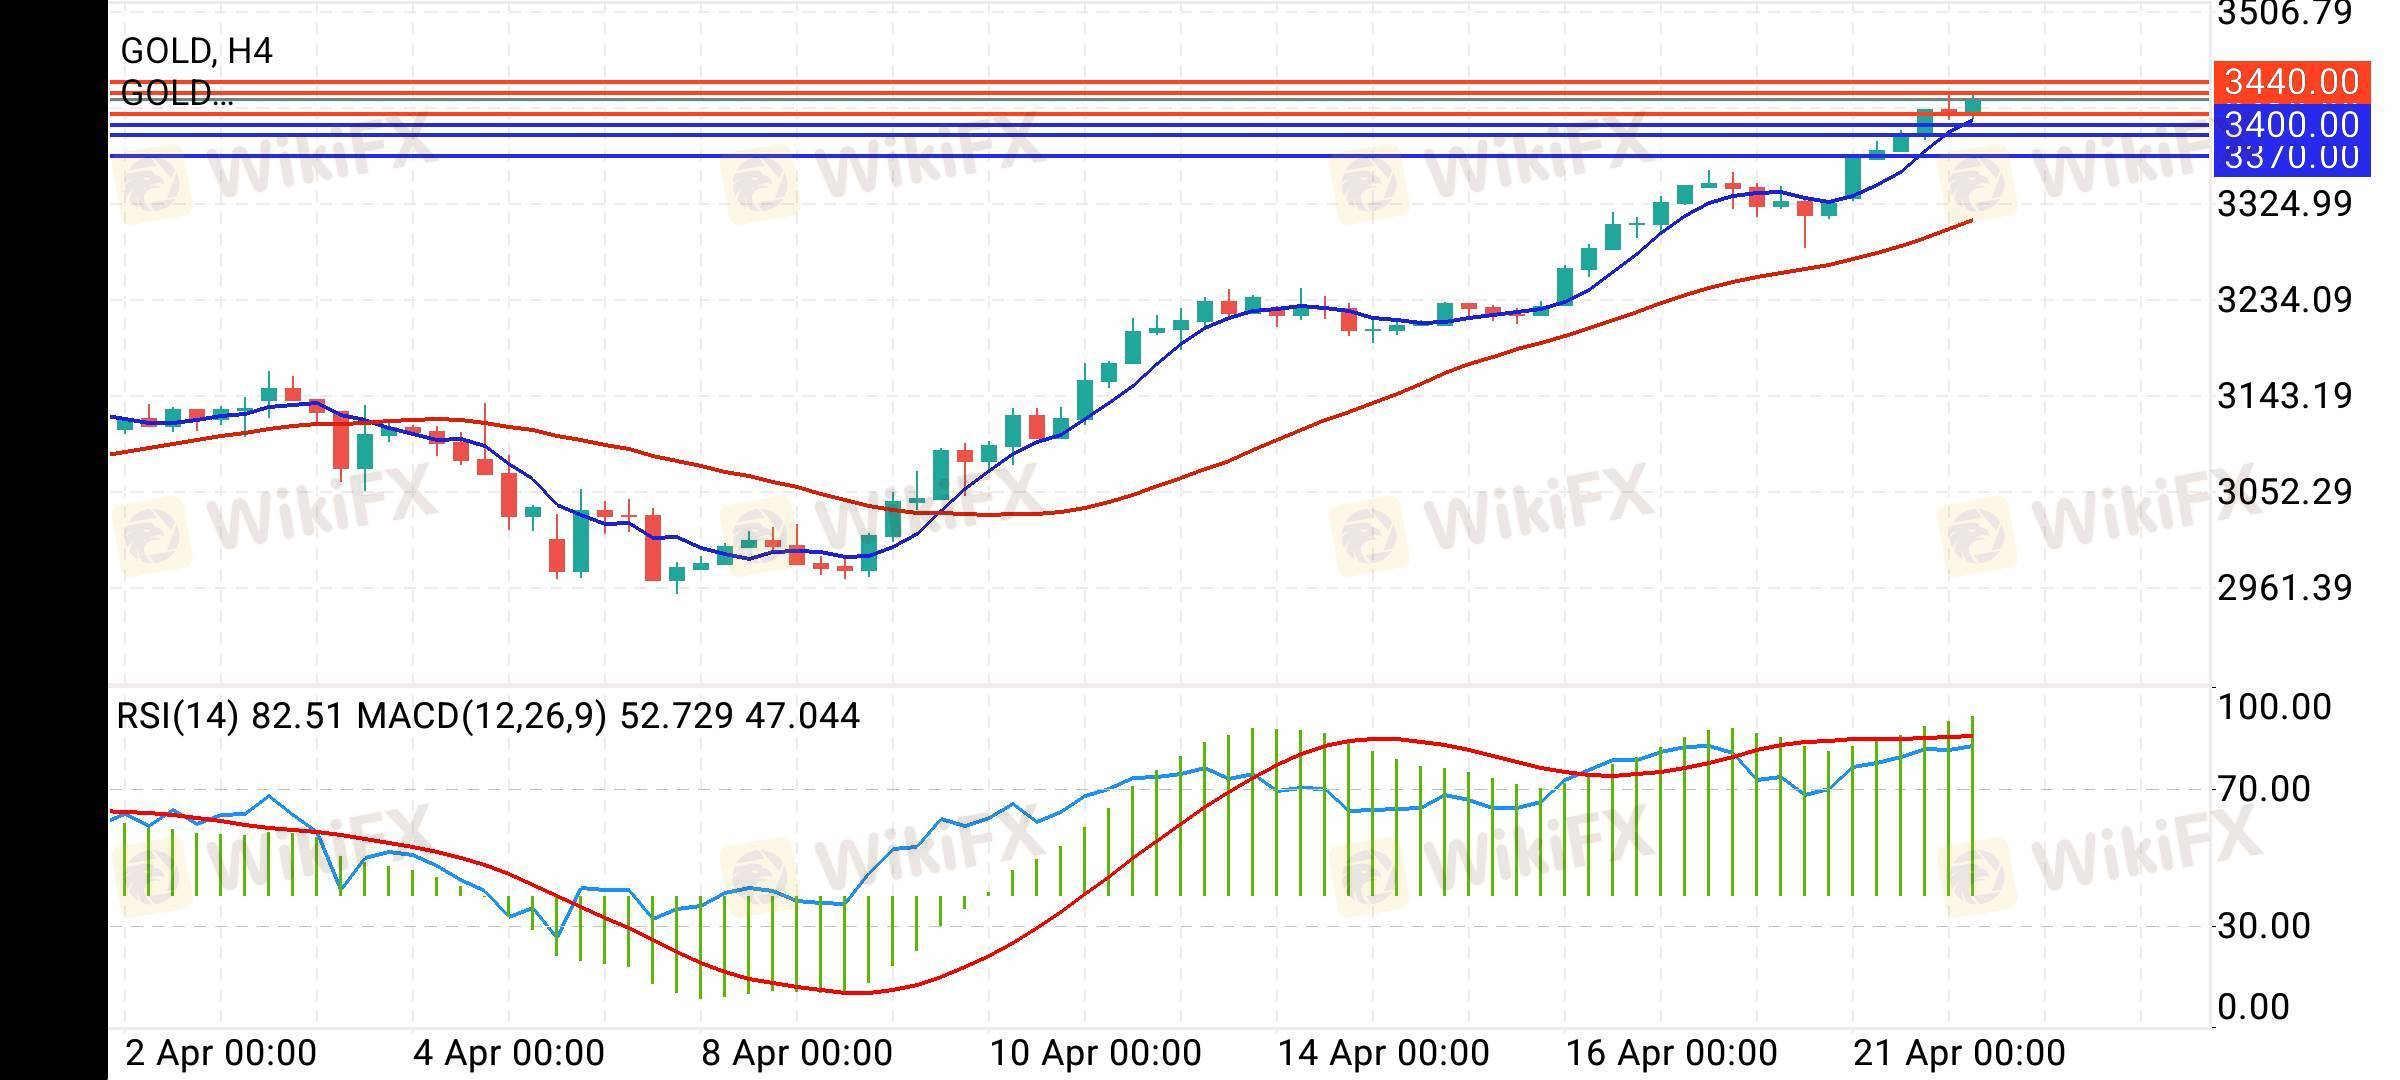Click the 21 Apr 00:00 date label

click(x=1959, y=1053)
